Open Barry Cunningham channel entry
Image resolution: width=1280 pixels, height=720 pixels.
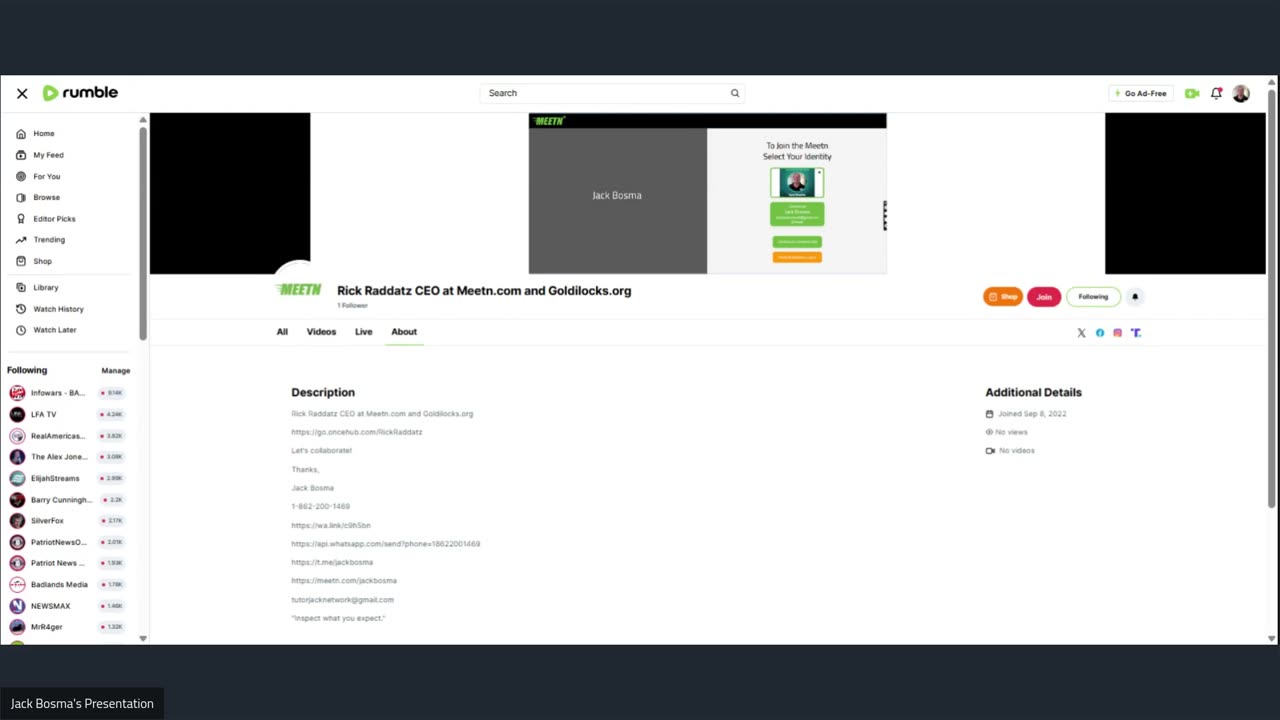coord(65,500)
